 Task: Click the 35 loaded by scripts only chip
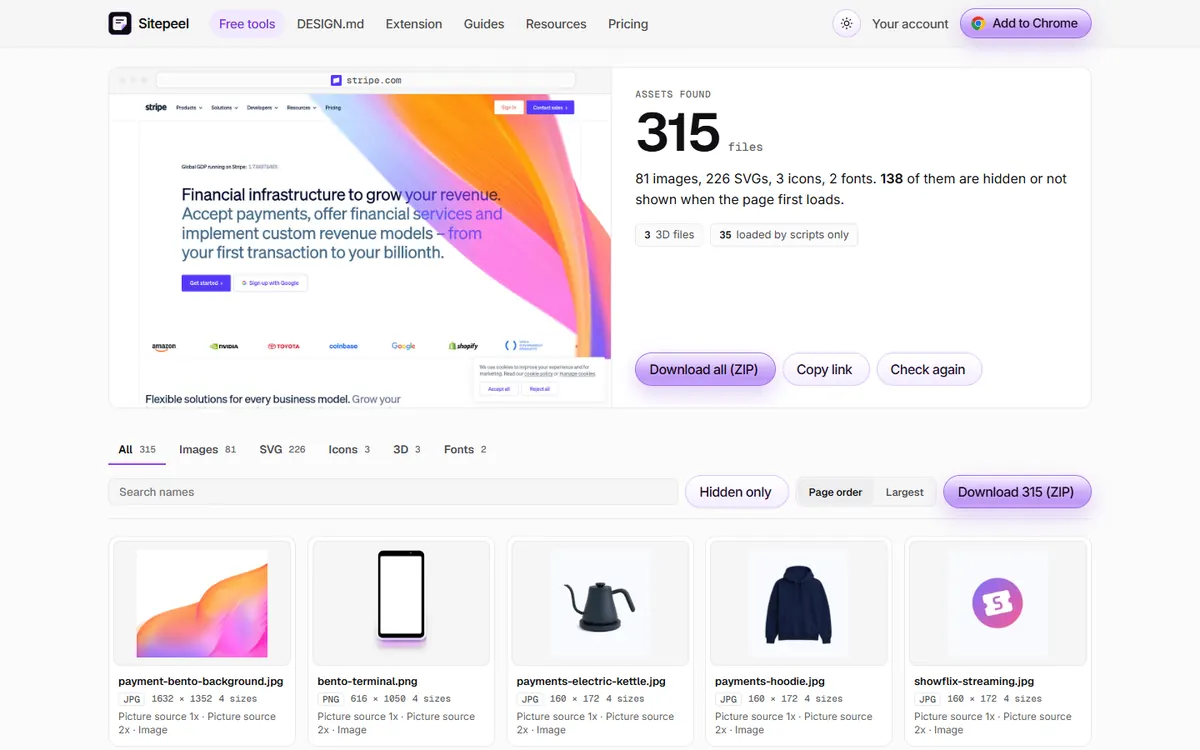click(784, 235)
